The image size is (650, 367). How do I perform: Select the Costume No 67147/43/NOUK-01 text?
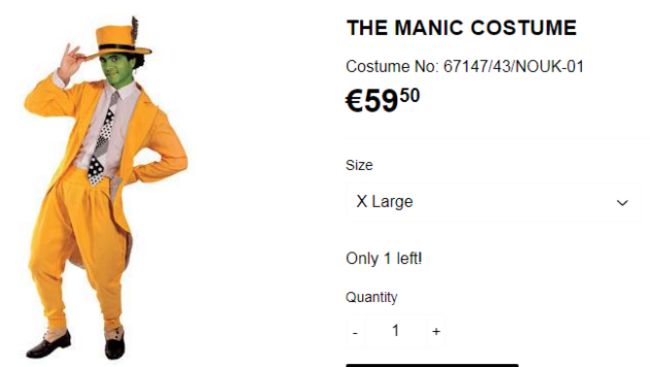pos(465,66)
